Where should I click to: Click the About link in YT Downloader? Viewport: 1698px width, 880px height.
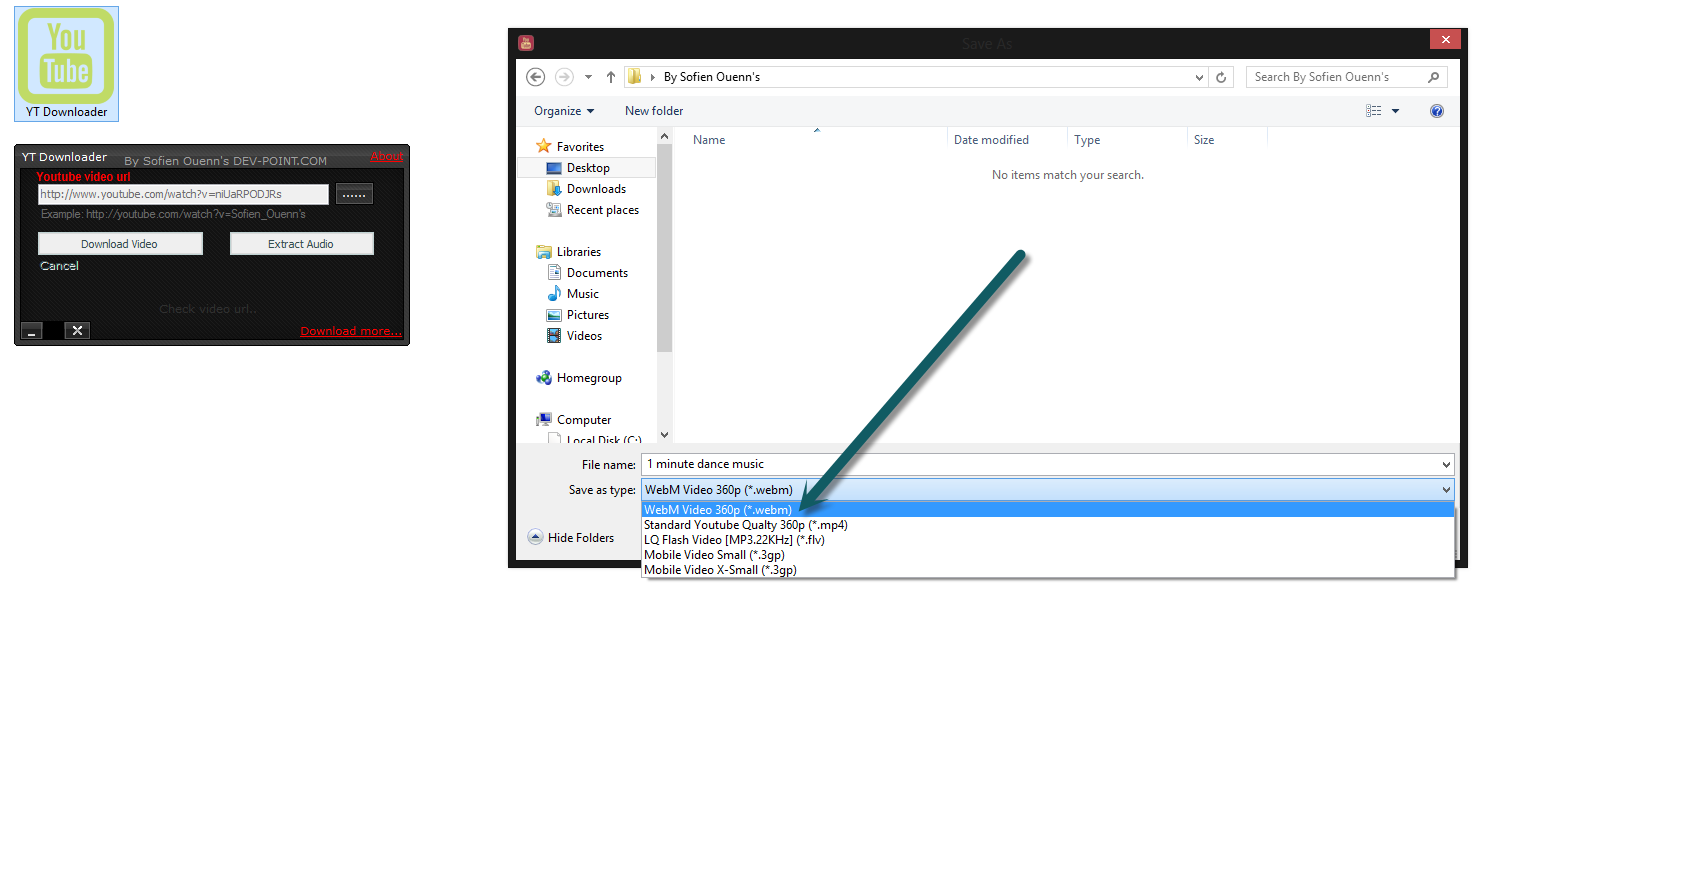click(x=387, y=156)
